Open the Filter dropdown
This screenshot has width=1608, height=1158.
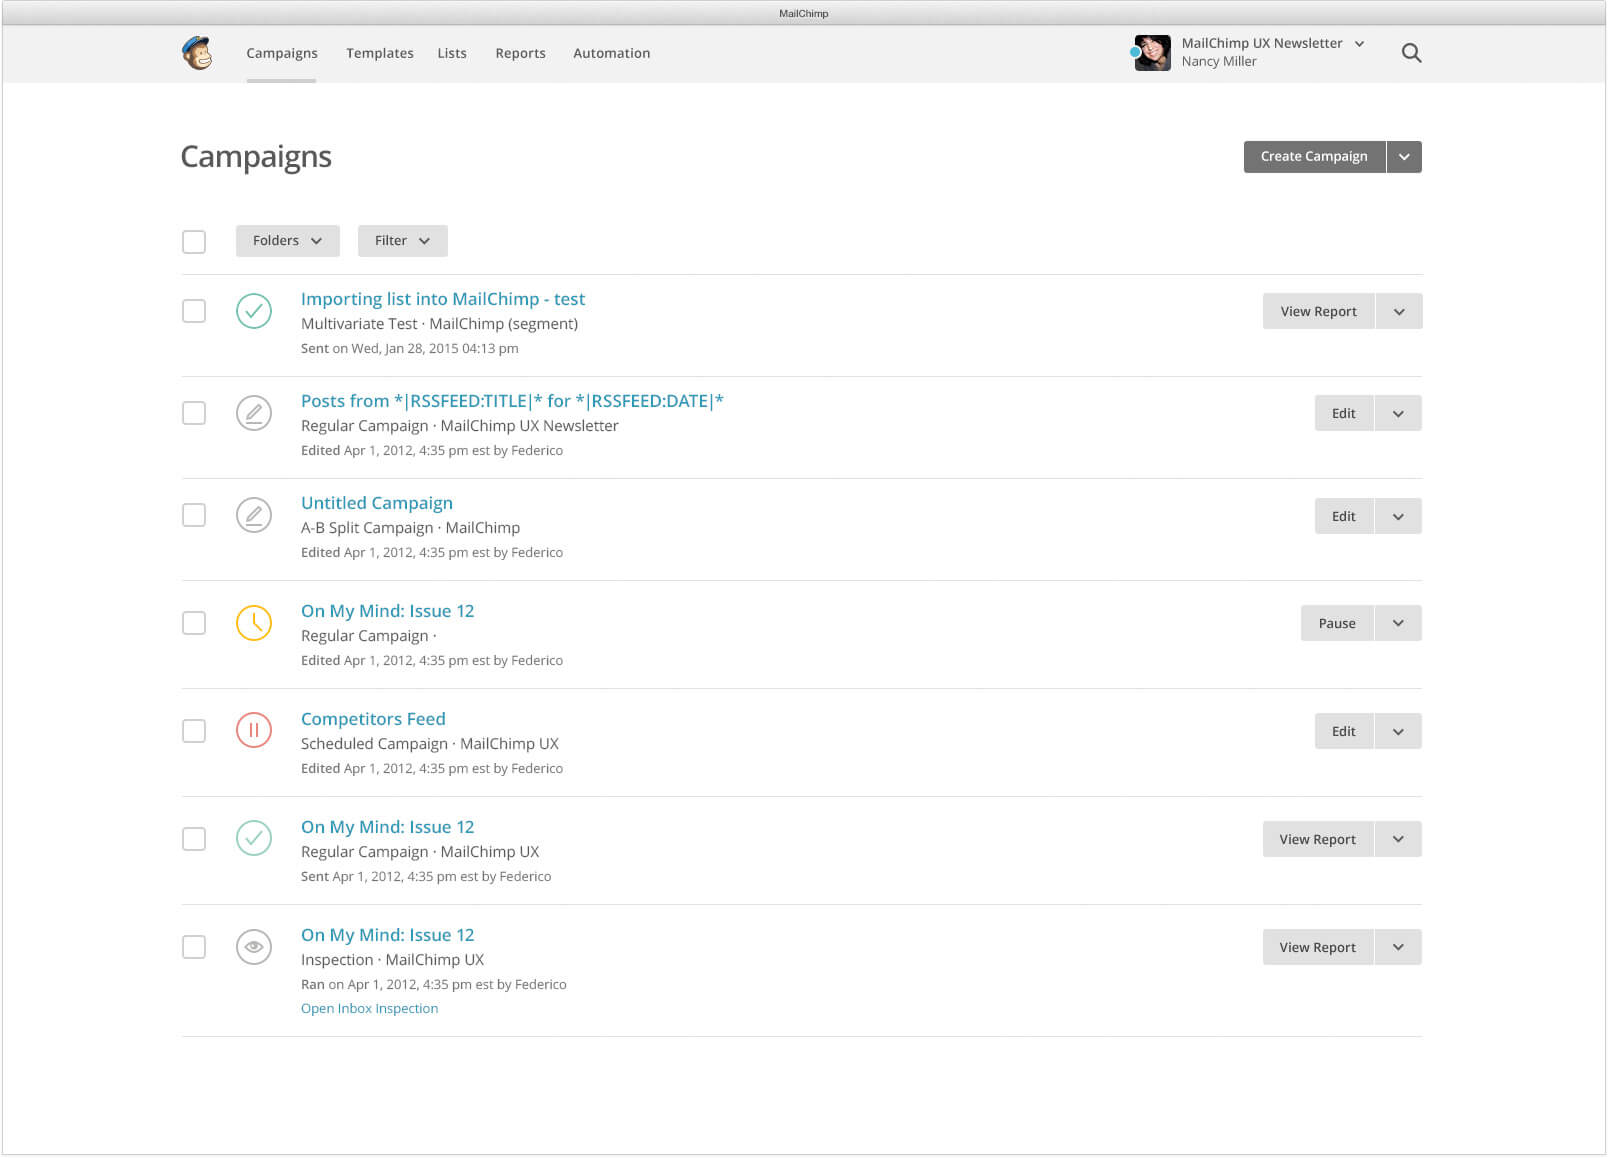coord(402,241)
